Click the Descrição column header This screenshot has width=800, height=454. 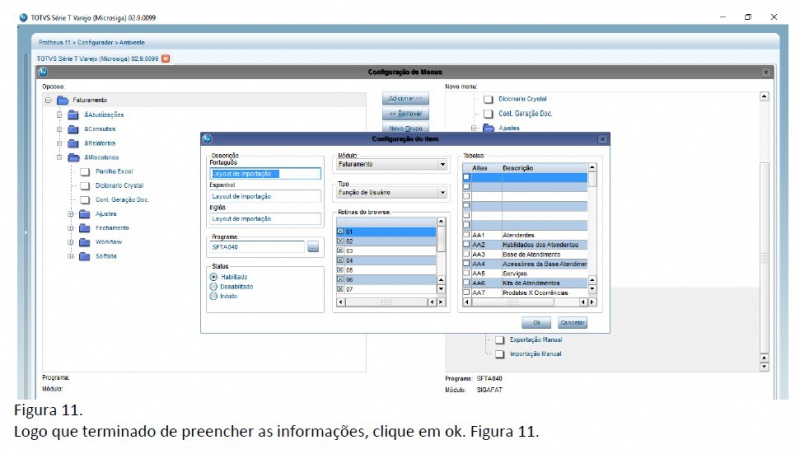pos(518,168)
